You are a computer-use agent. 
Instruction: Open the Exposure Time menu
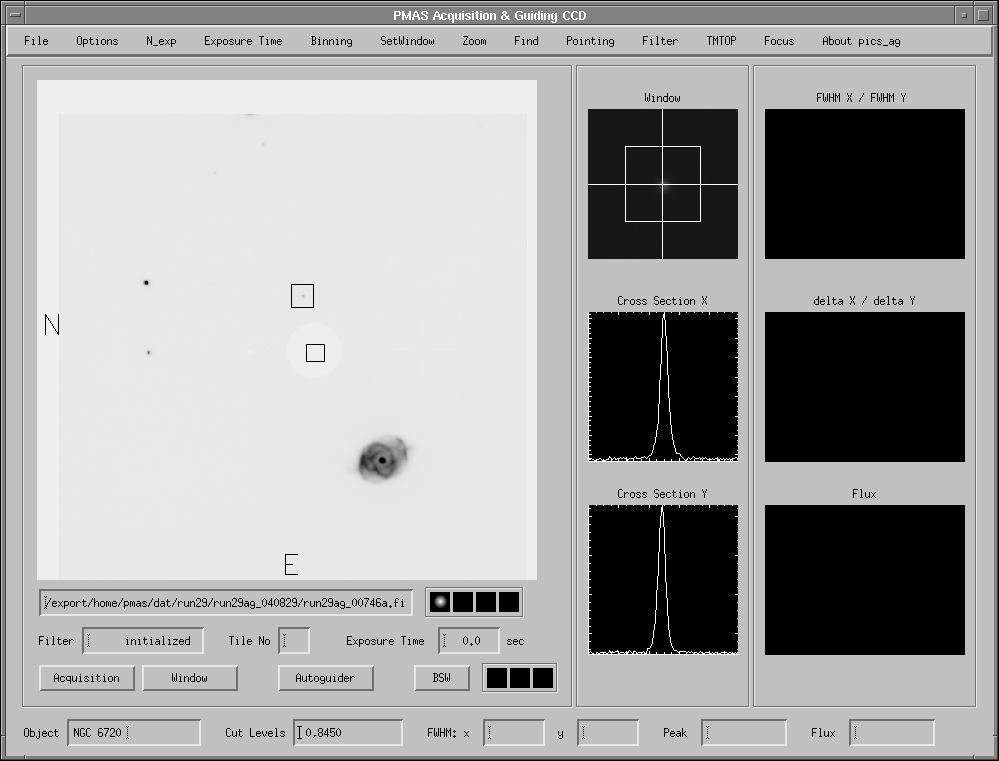(x=243, y=41)
